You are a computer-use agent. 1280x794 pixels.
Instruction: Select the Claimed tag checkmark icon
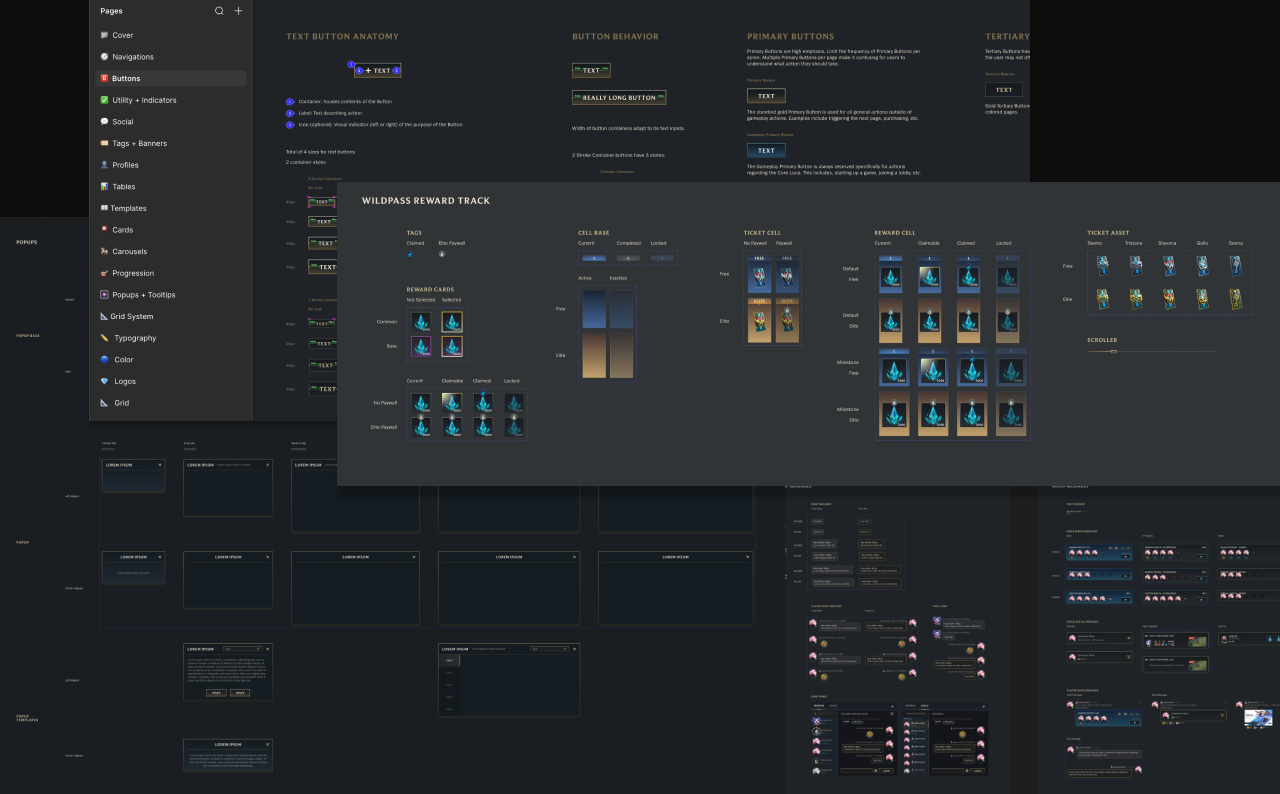410,254
